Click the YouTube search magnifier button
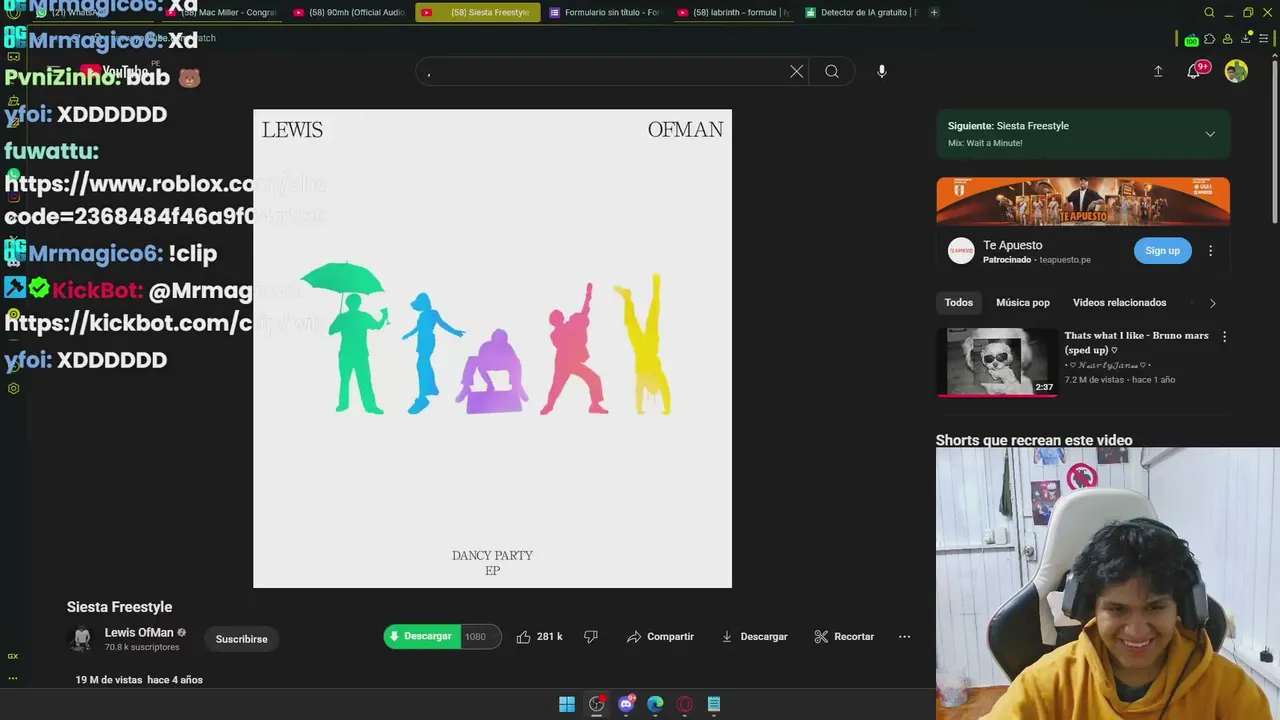This screenshot has width=1280, height=720. [832, 72]
